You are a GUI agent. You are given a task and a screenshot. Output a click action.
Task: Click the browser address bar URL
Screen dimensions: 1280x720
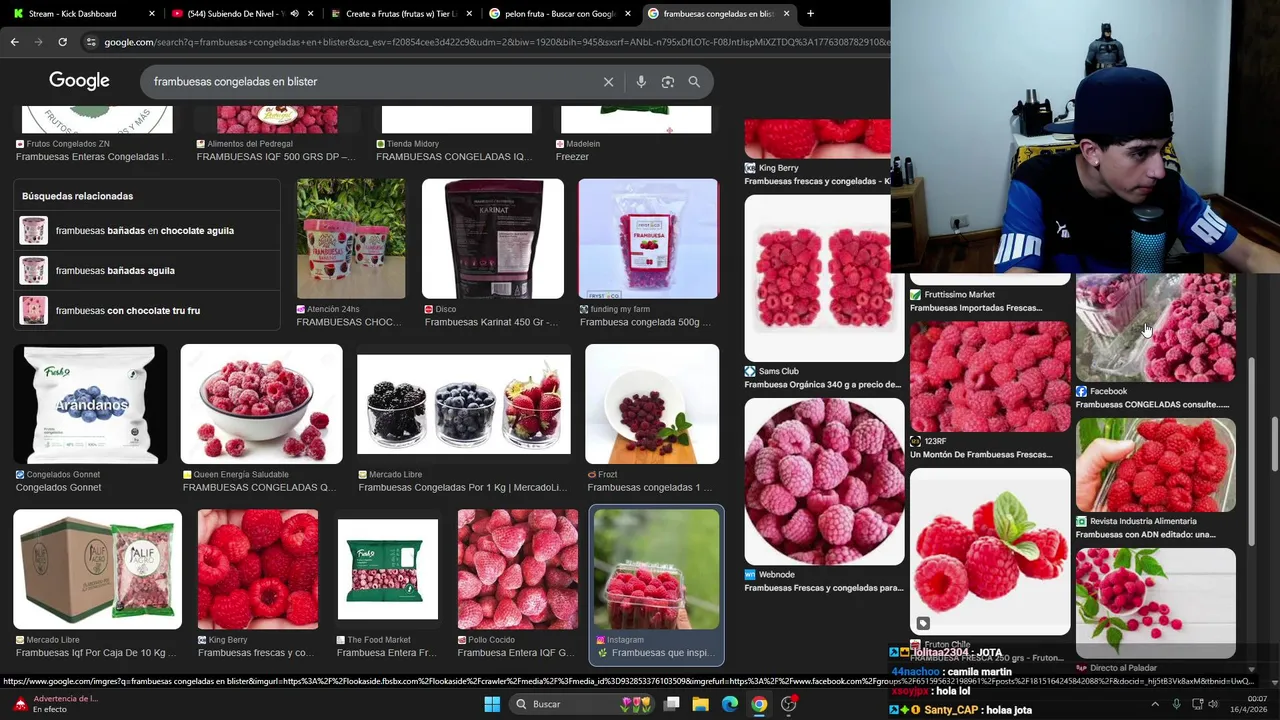tap(495, 42)
